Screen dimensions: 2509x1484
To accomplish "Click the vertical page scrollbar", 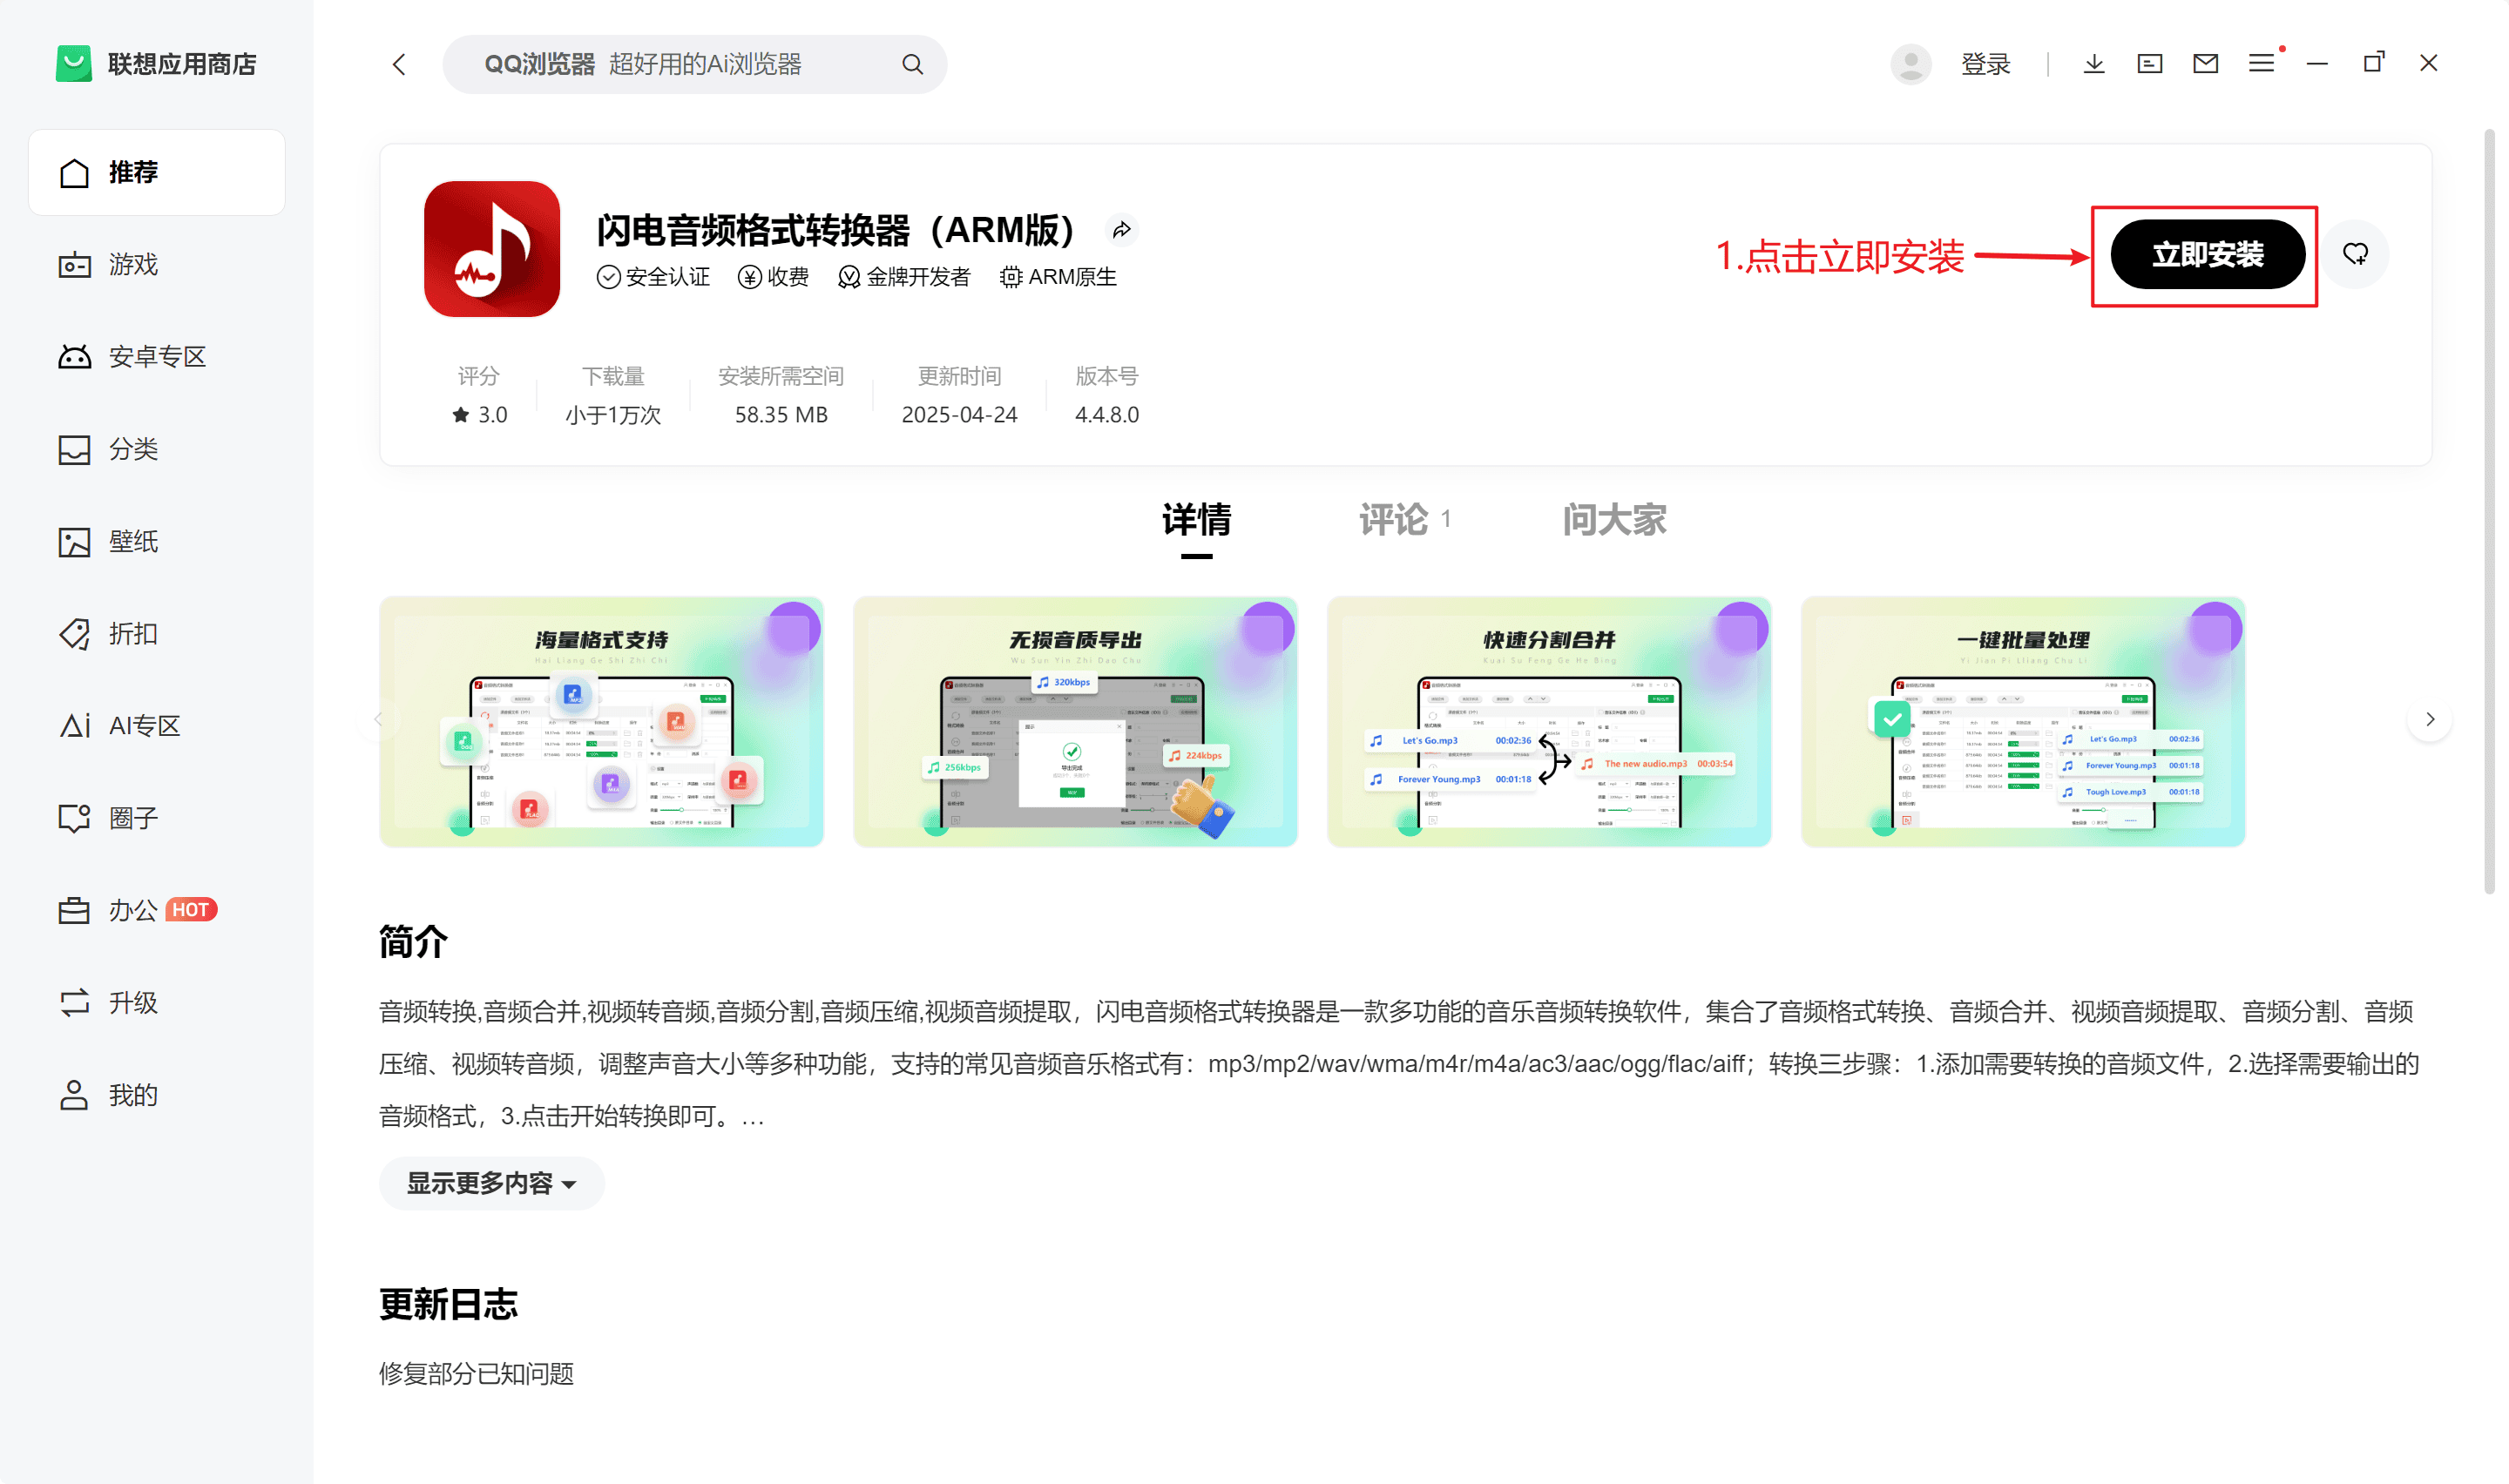I will click(x=2489, y=511).
